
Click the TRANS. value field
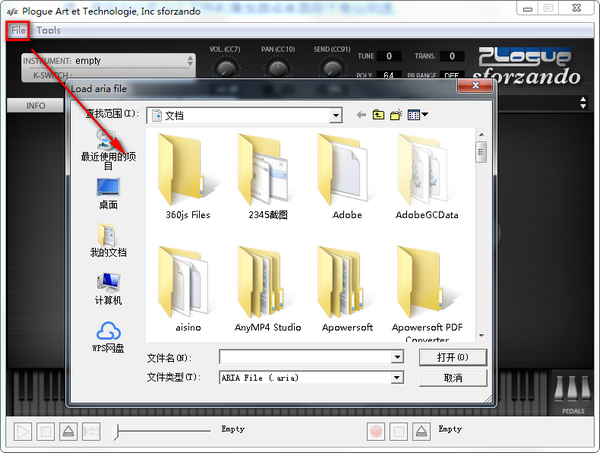point(452,56)
